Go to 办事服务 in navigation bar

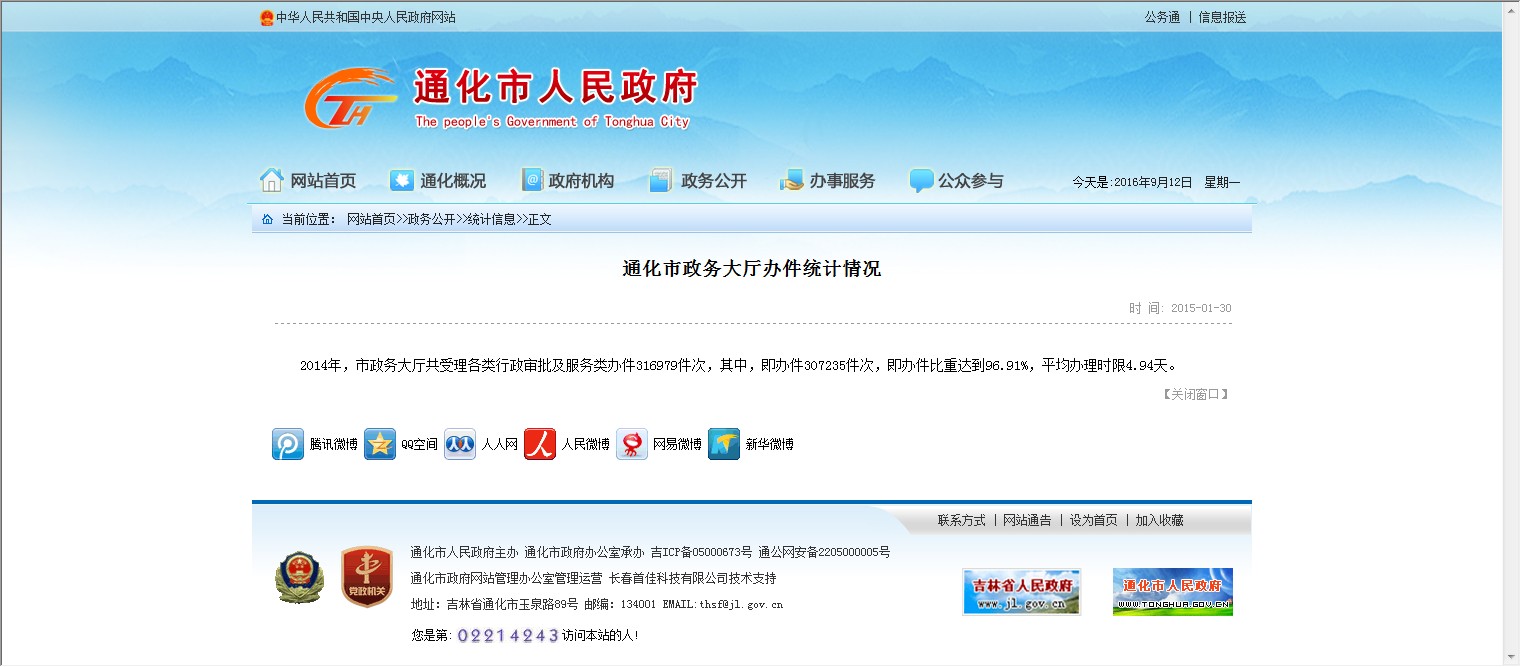click(x=827, y=181)
